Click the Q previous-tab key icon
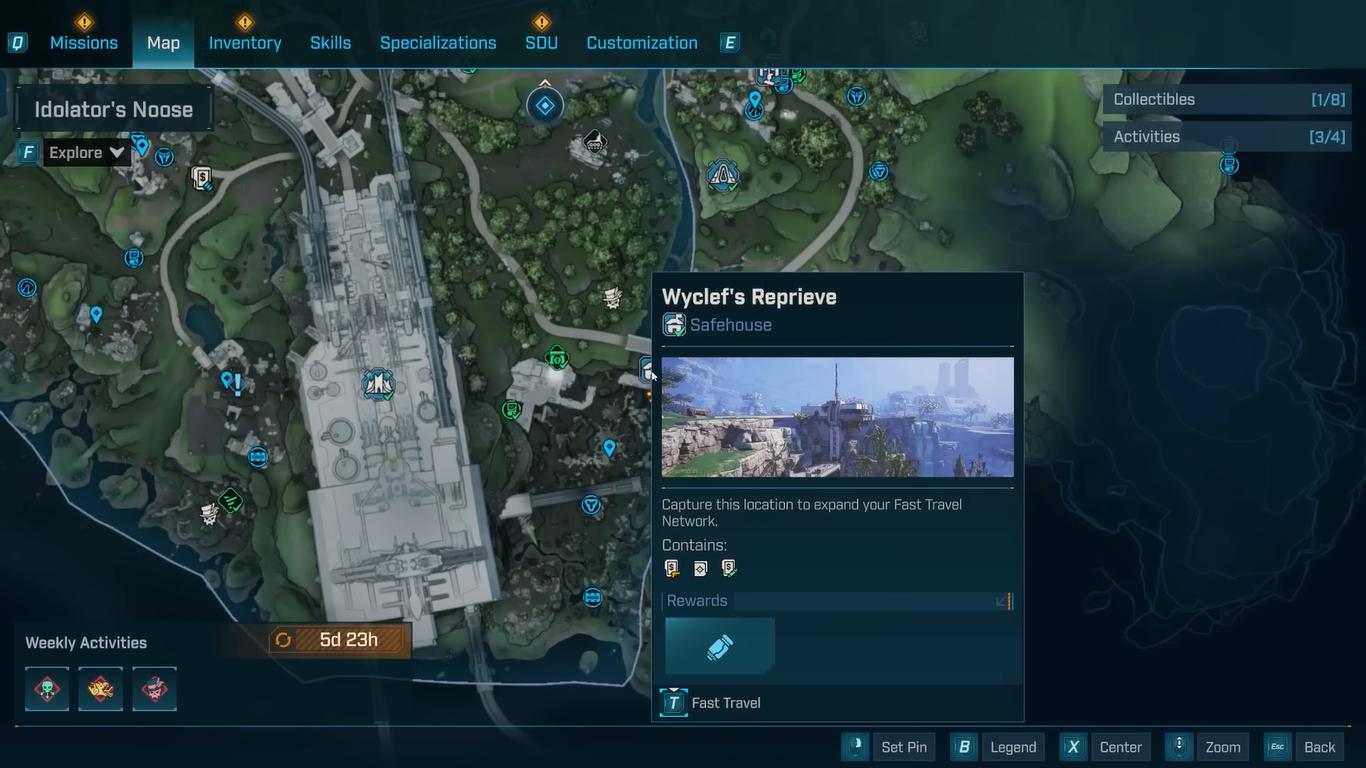The height and width of the screenshot is (768, 1366). [x=17, y=43]
